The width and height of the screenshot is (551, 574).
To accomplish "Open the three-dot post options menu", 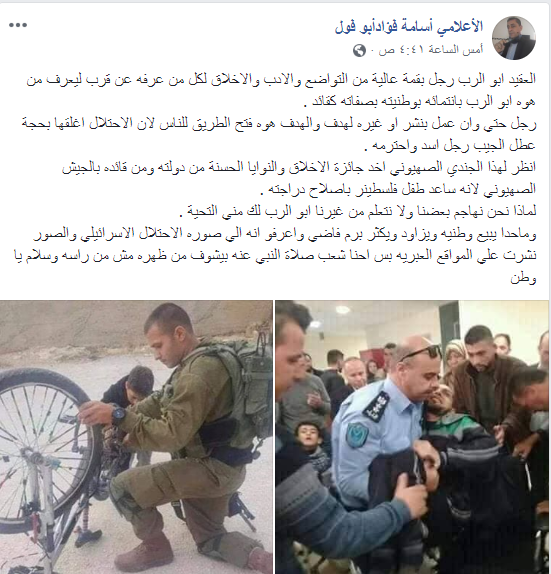I will pos(18,25).
